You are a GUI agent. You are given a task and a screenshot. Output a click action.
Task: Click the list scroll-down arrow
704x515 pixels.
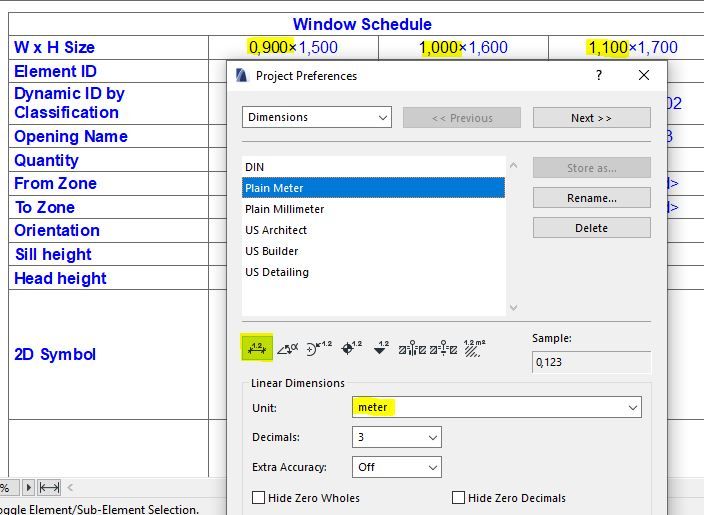point(514,308)
